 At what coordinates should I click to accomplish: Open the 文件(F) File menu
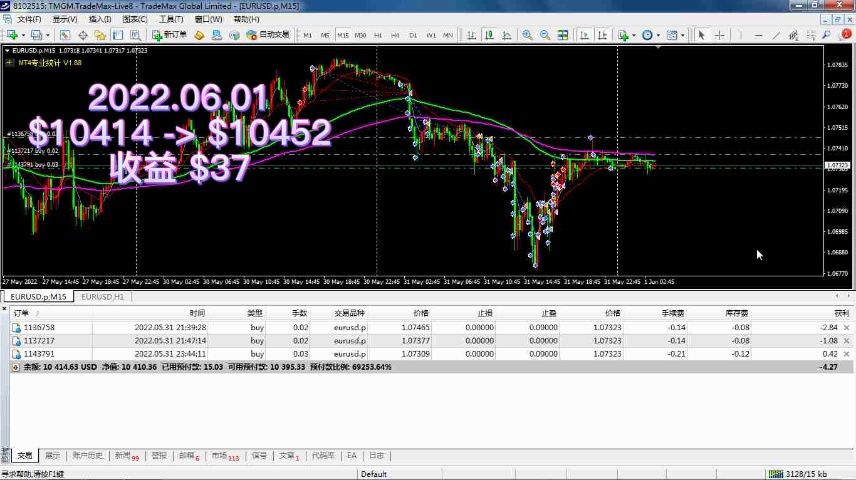[29, 19]
